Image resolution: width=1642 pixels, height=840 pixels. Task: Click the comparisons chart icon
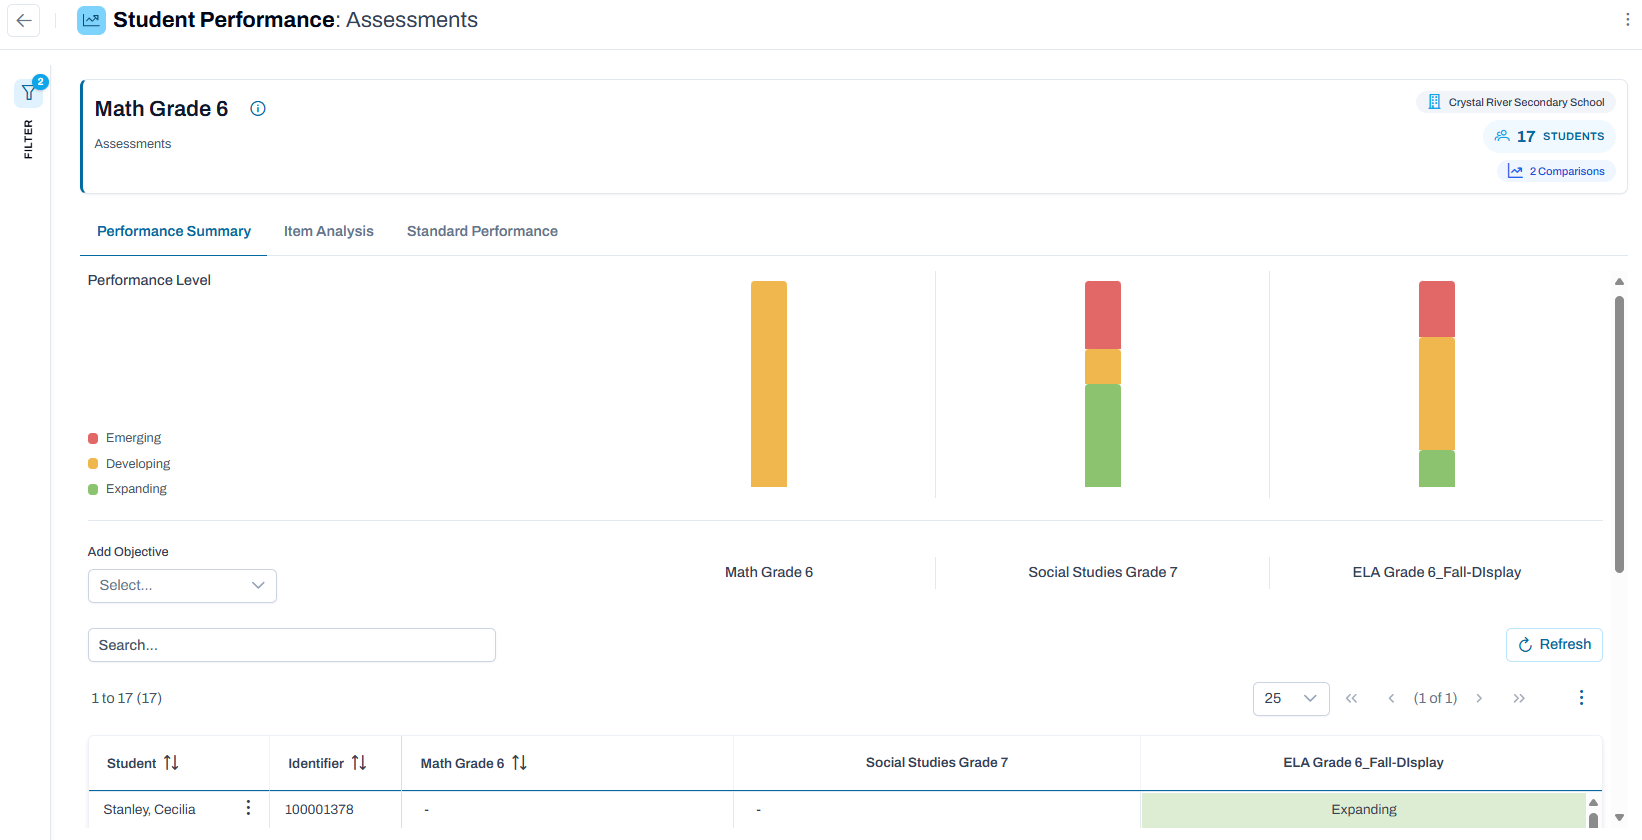click(1515, 172)
